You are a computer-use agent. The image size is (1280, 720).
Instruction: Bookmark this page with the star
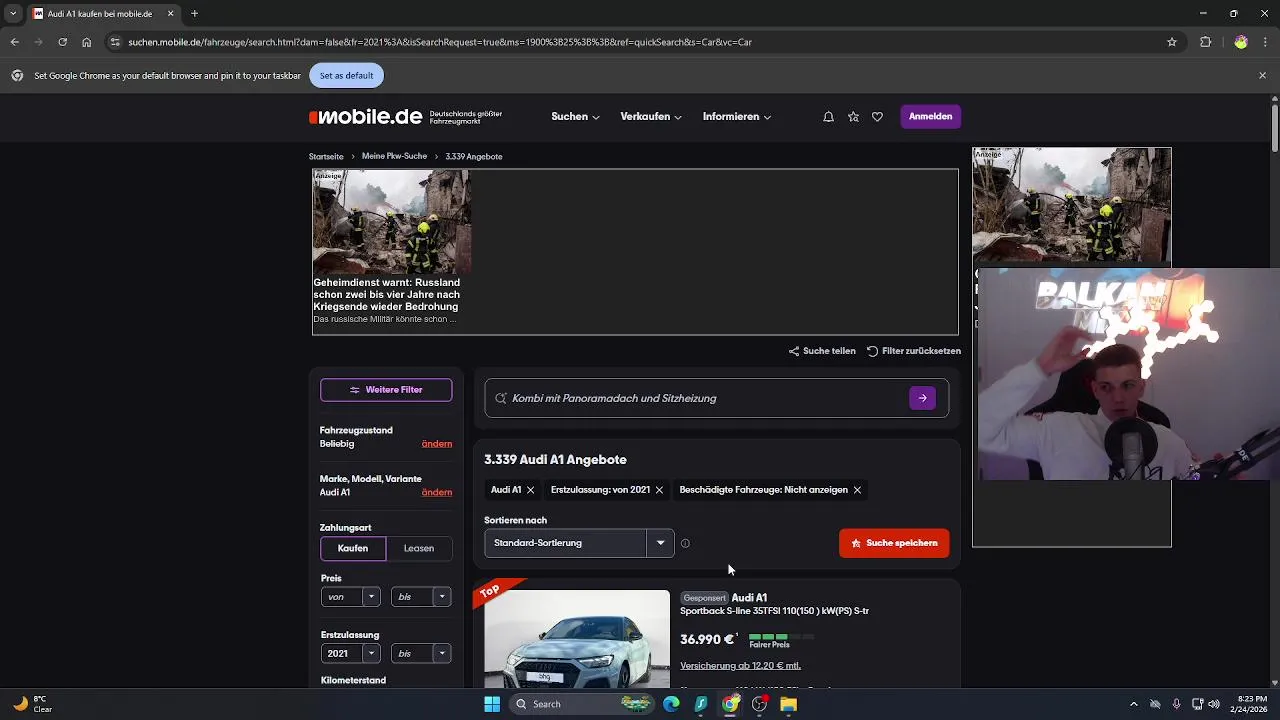pos(1172,42)
